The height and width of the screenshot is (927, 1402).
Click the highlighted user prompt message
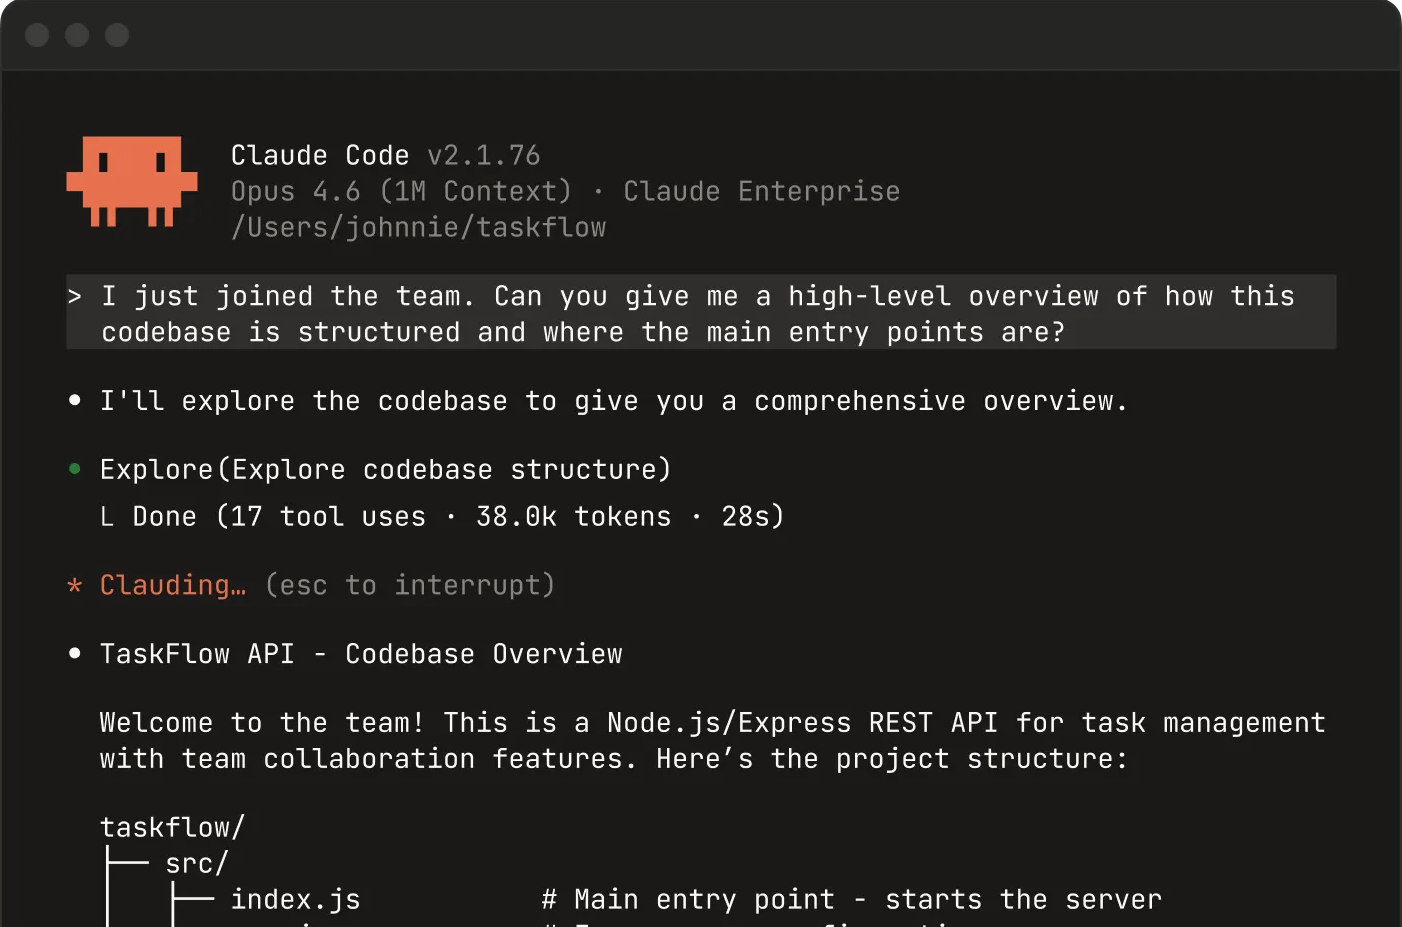point(698,314)
